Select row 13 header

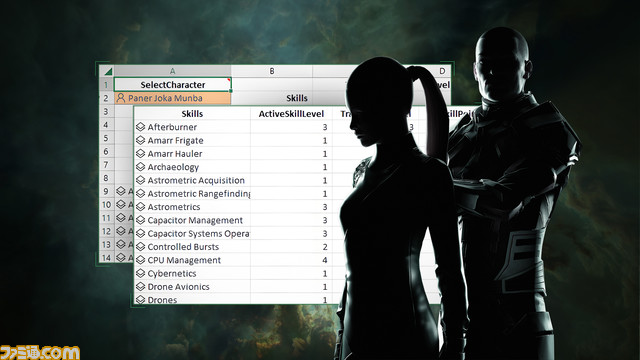[107, 244]
